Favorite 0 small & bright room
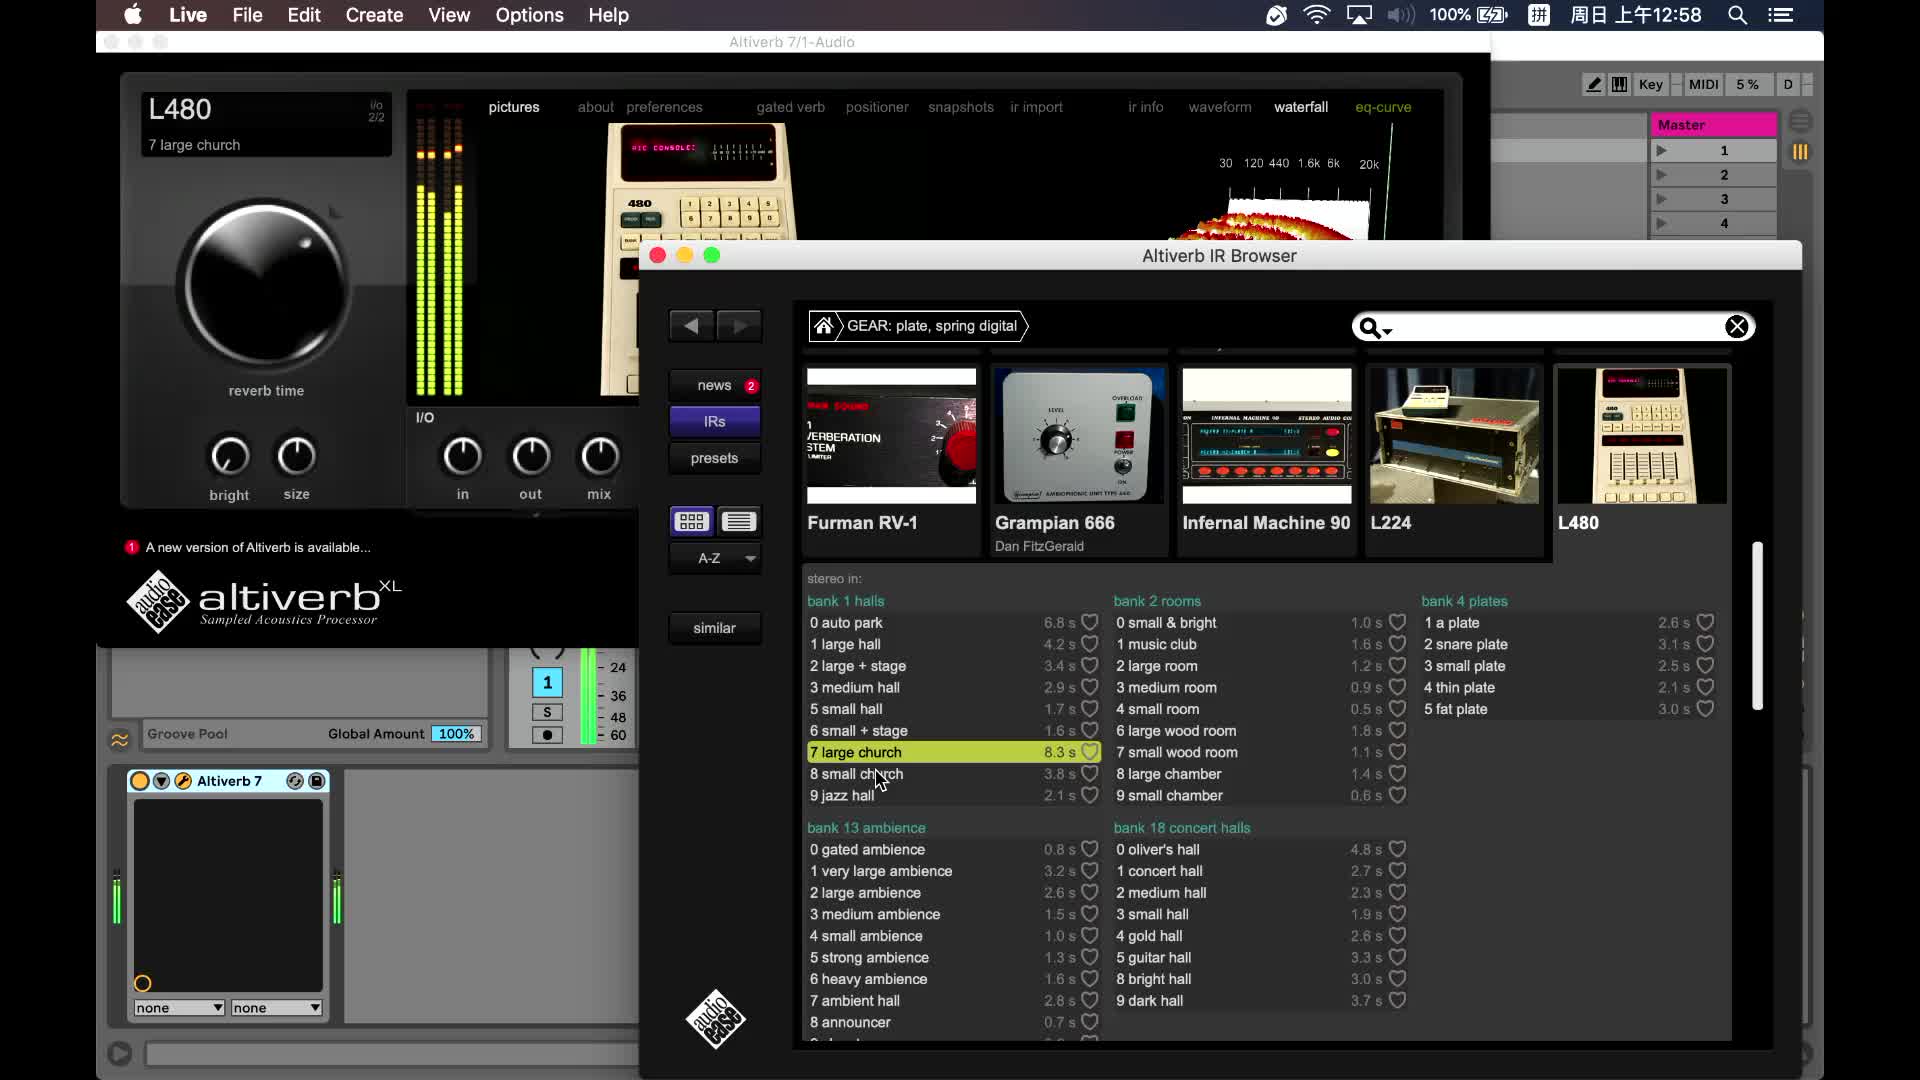This screenshot has height=1080, width=1920. coord(1397,622)
